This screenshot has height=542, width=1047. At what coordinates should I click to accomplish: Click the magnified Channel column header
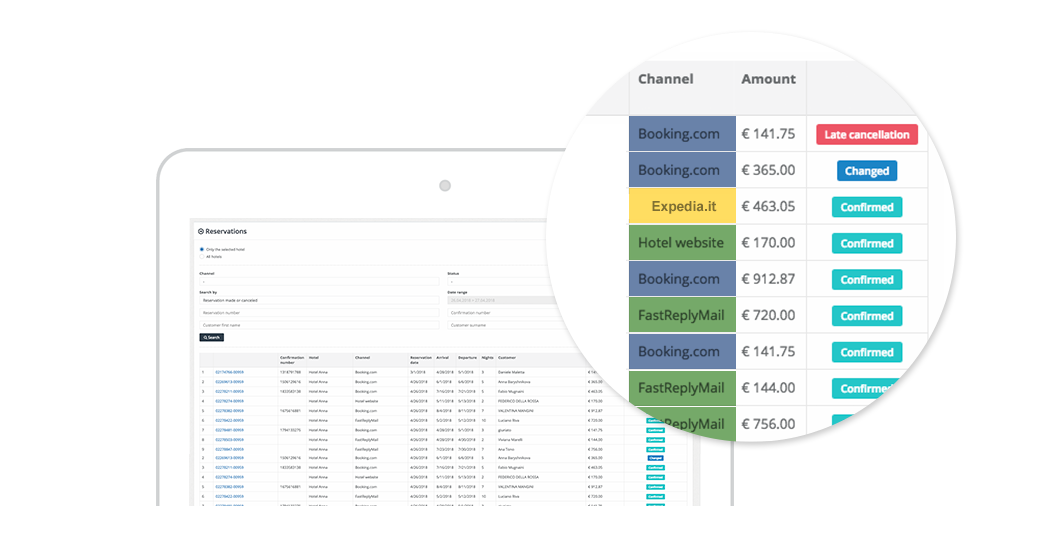pos(666,79)
